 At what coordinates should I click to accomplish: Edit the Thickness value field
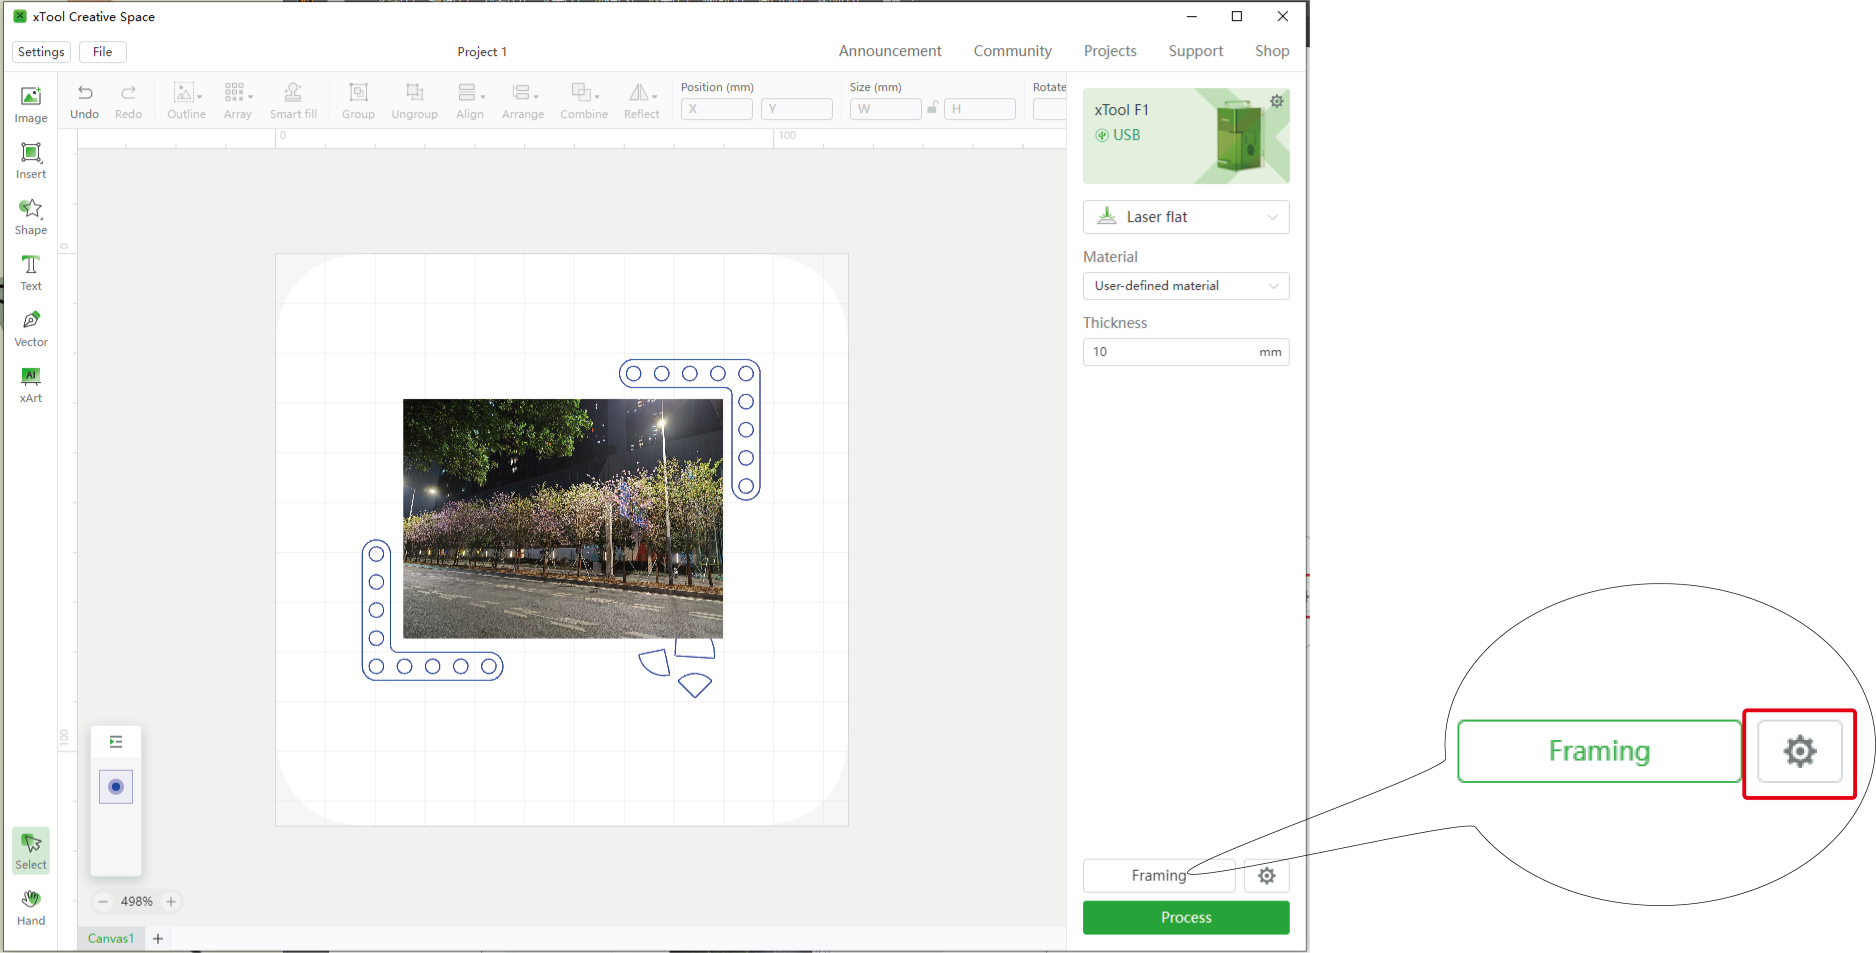[1186, 352]
